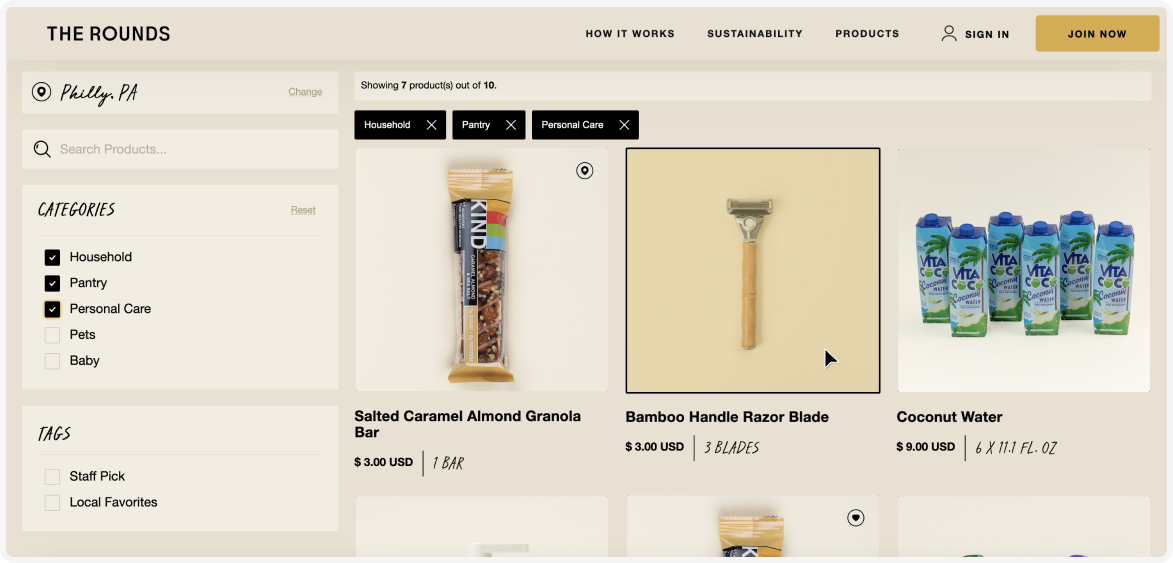Remove the Personal Care filter chip with its X

(x=624, y=125)
